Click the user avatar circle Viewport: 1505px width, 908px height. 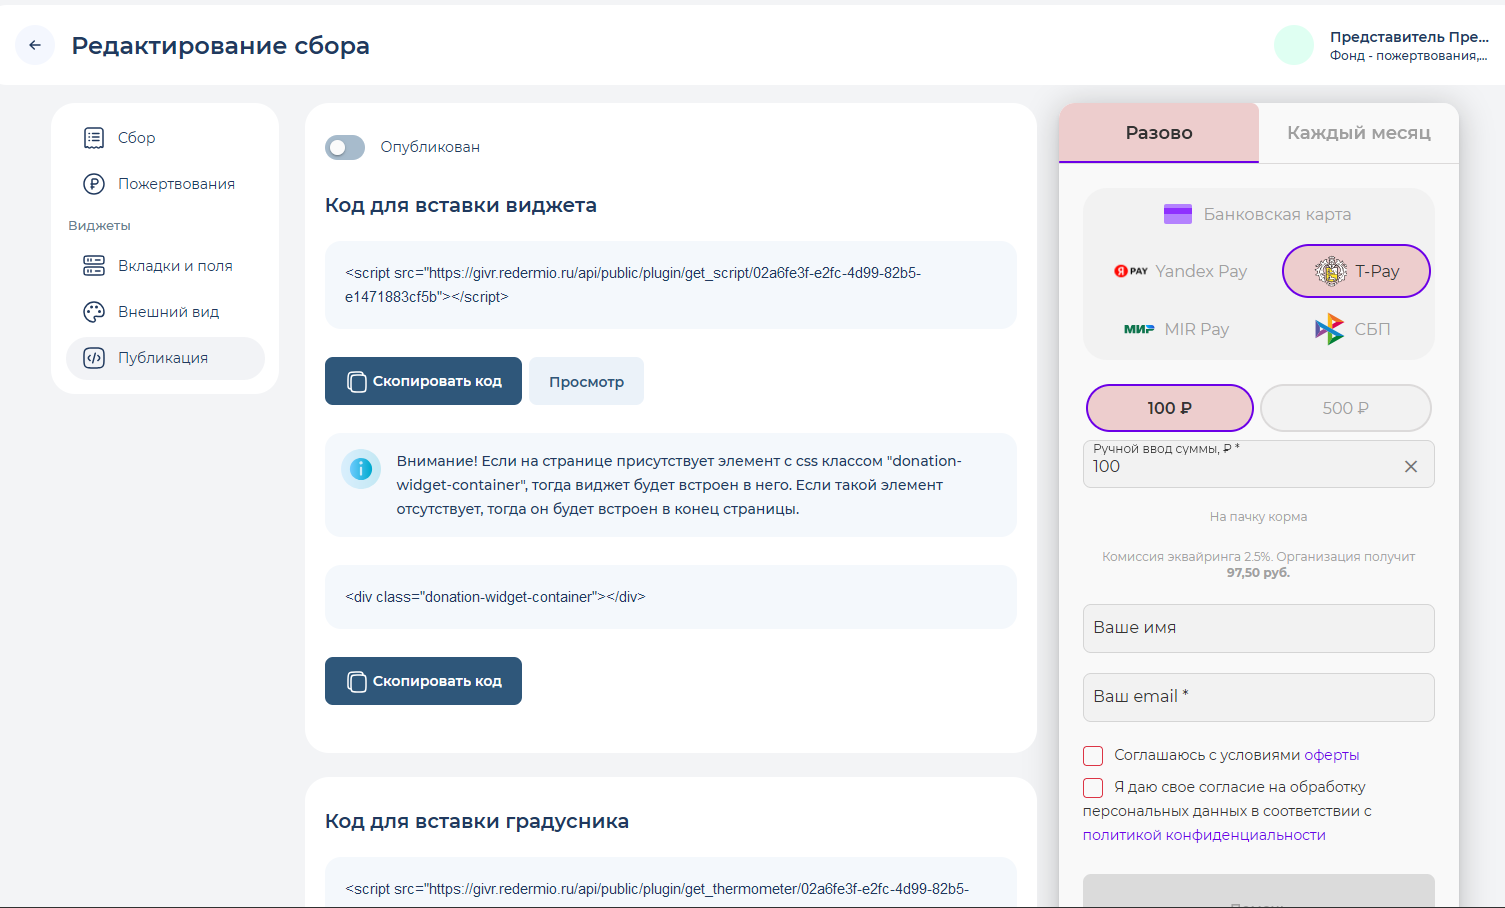(1293, 45)
